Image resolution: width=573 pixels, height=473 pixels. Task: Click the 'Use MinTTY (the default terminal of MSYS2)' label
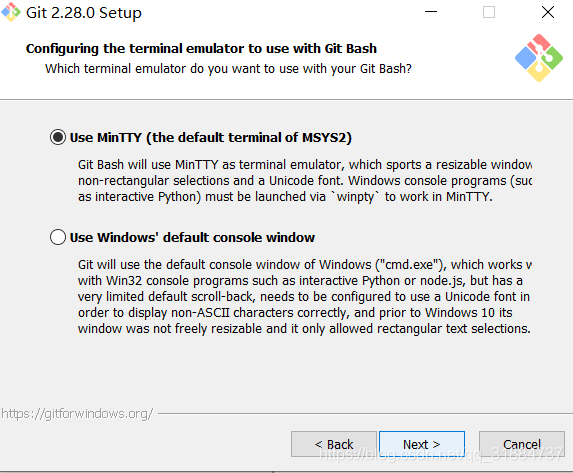210,137
